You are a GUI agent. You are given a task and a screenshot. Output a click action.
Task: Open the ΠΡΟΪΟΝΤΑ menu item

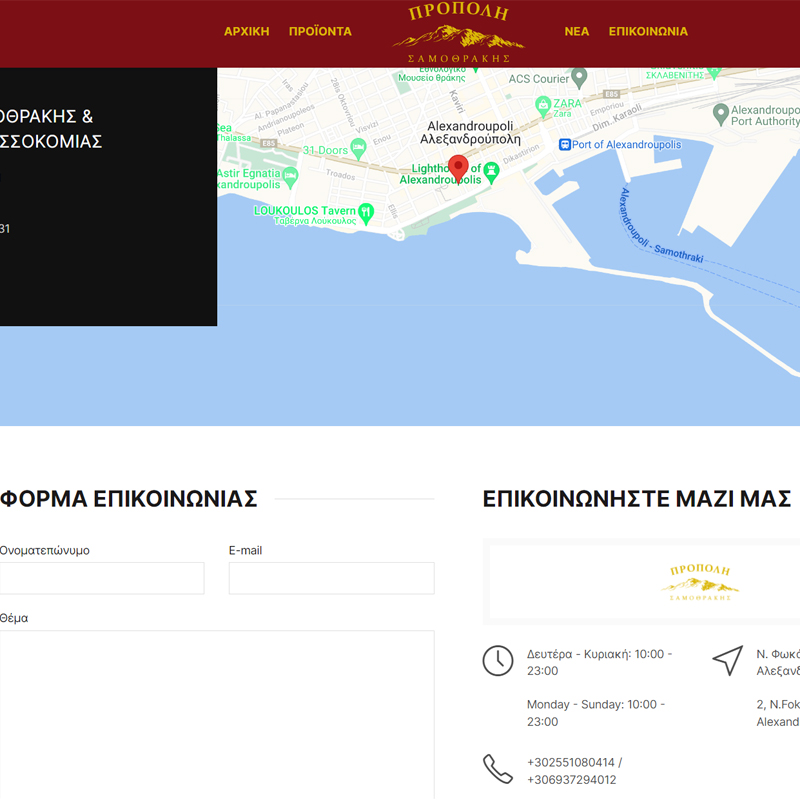[320, 31]
